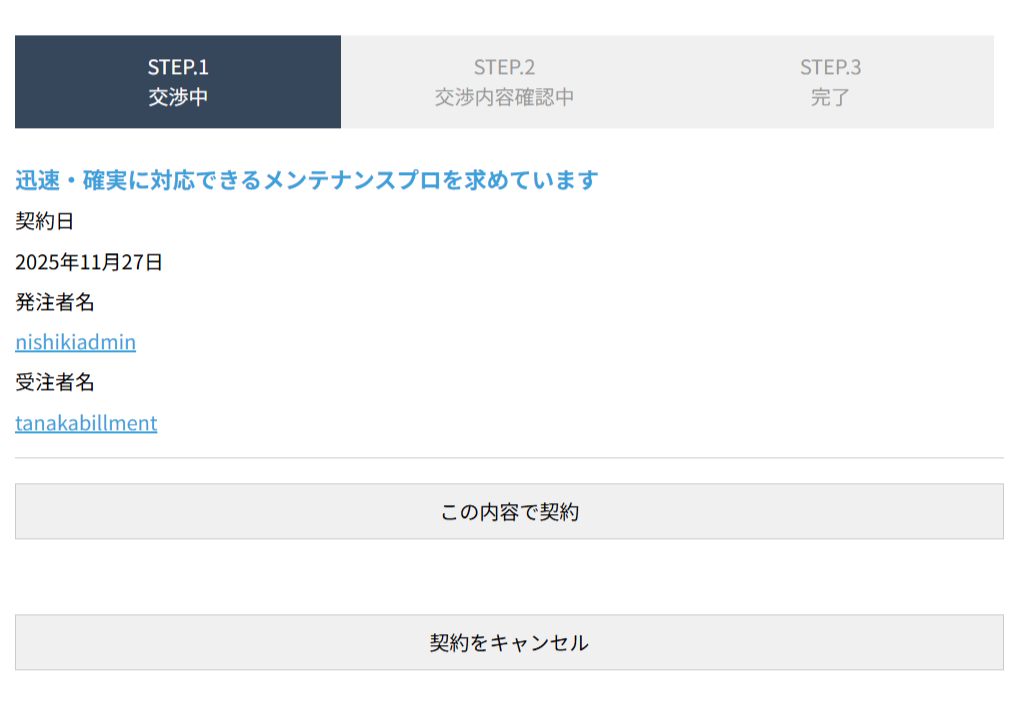Open the nishikiadmin profile link
Image resolution: width=1015 pixels, height=701 pixels.
pos(75,342)
